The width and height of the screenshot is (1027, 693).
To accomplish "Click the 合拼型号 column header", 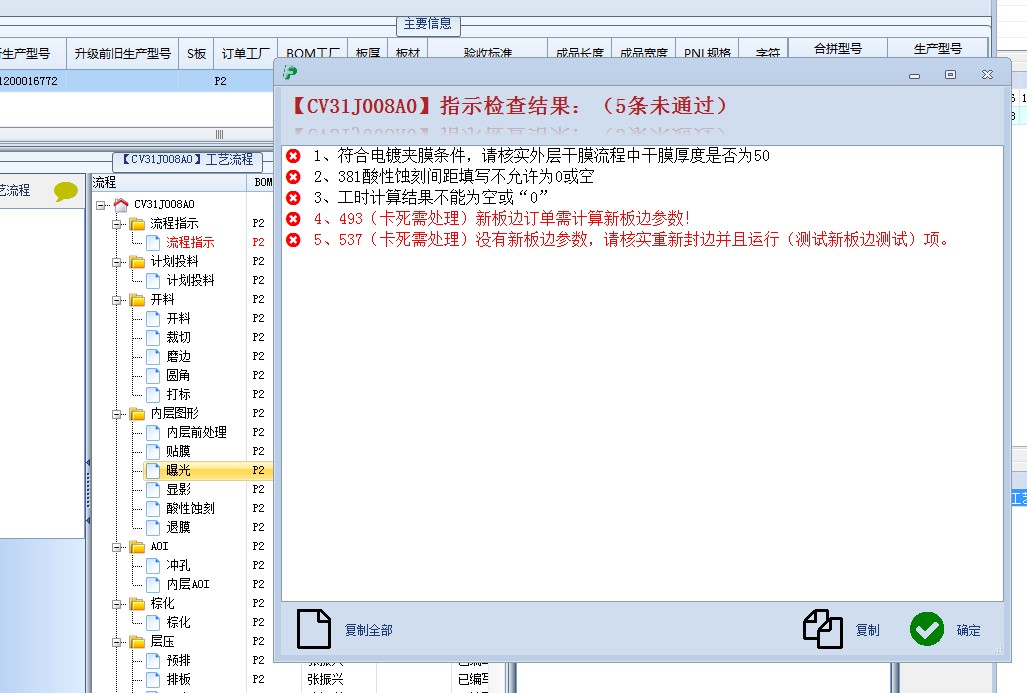I will pos(838,48).
